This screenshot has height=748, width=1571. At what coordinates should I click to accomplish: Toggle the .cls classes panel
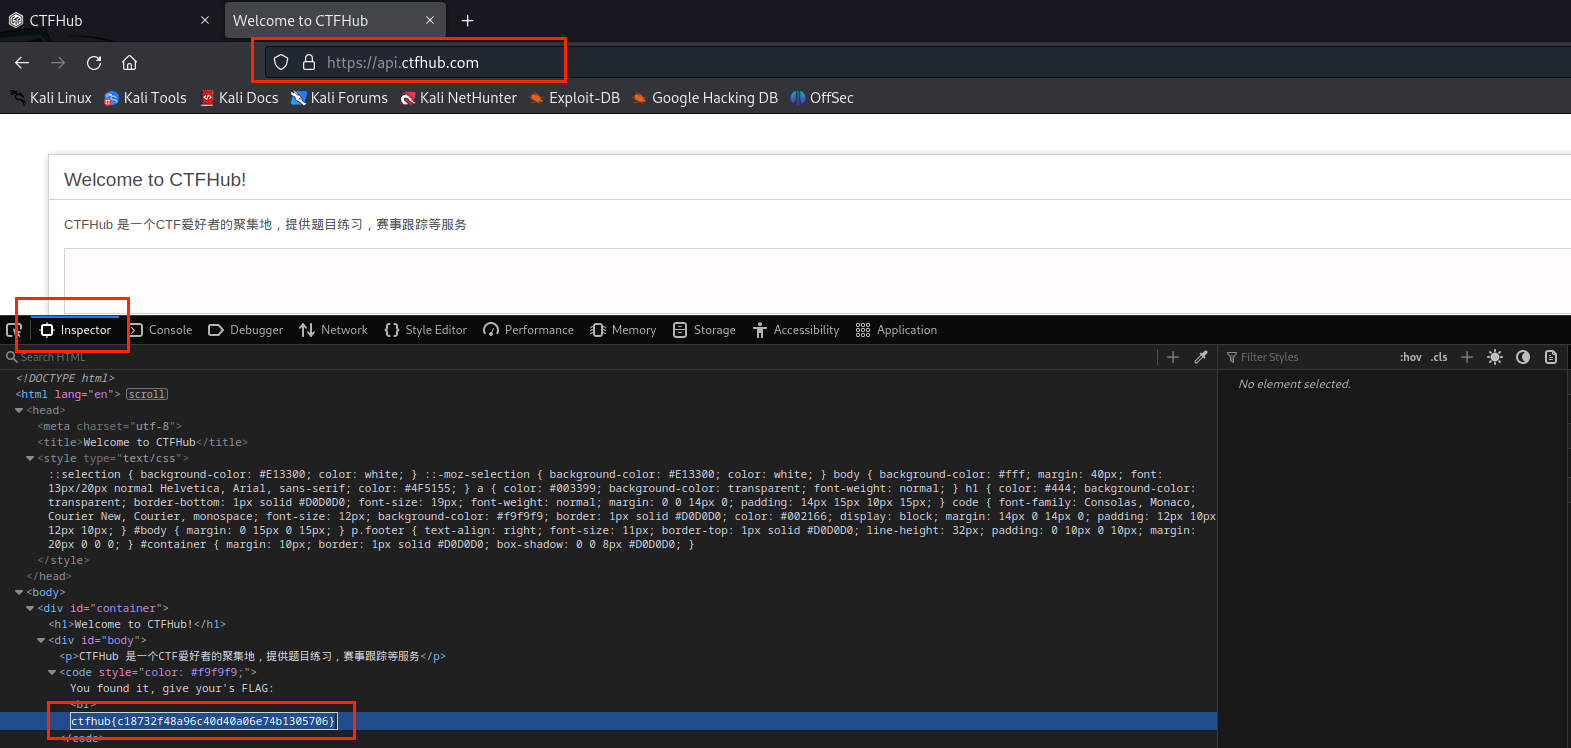1439,357
